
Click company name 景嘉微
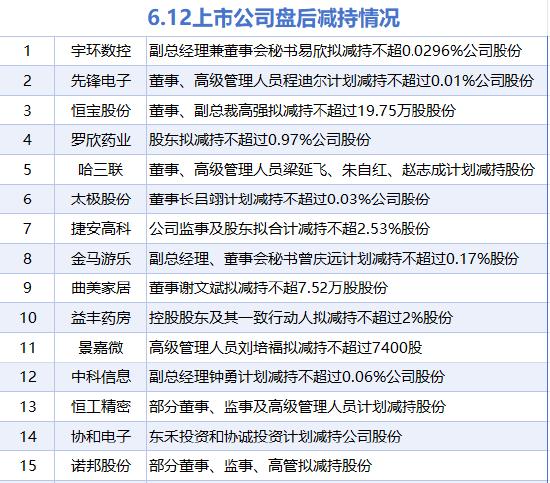tap(101, 347)
